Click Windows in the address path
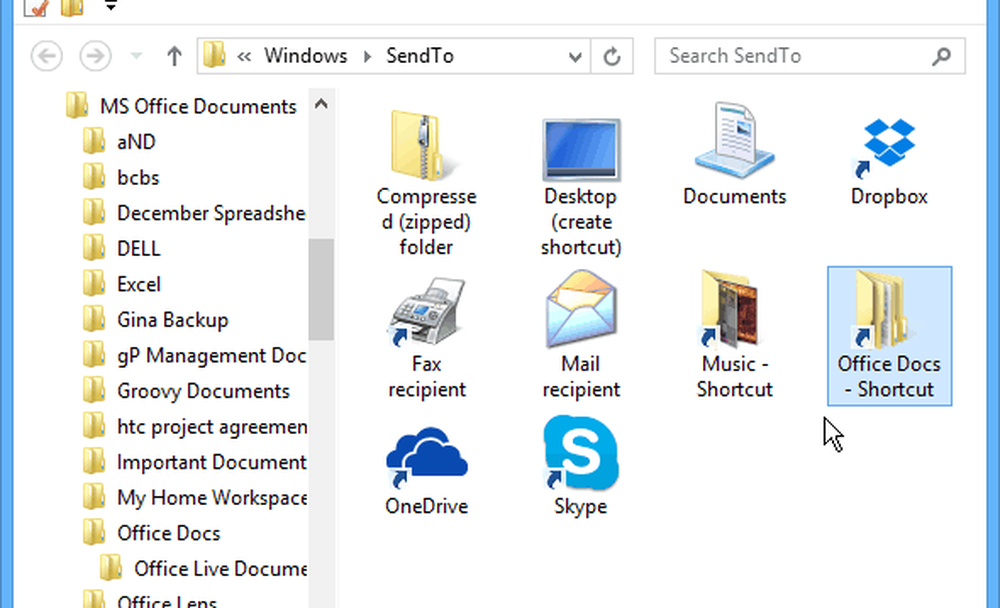This screenshot has width=1000, height=608. point(306,56)
